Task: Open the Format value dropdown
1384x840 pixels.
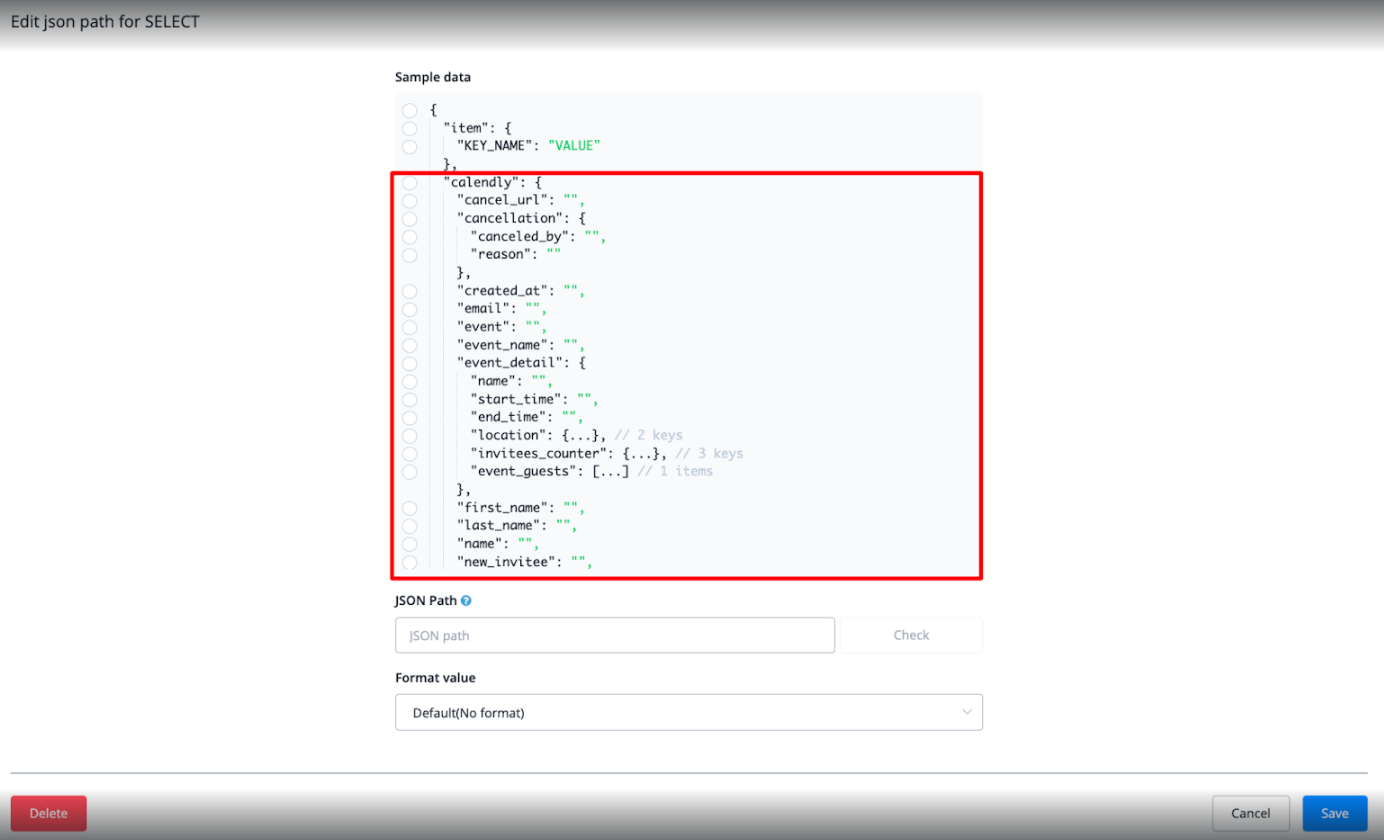Action: pos(688,712)
